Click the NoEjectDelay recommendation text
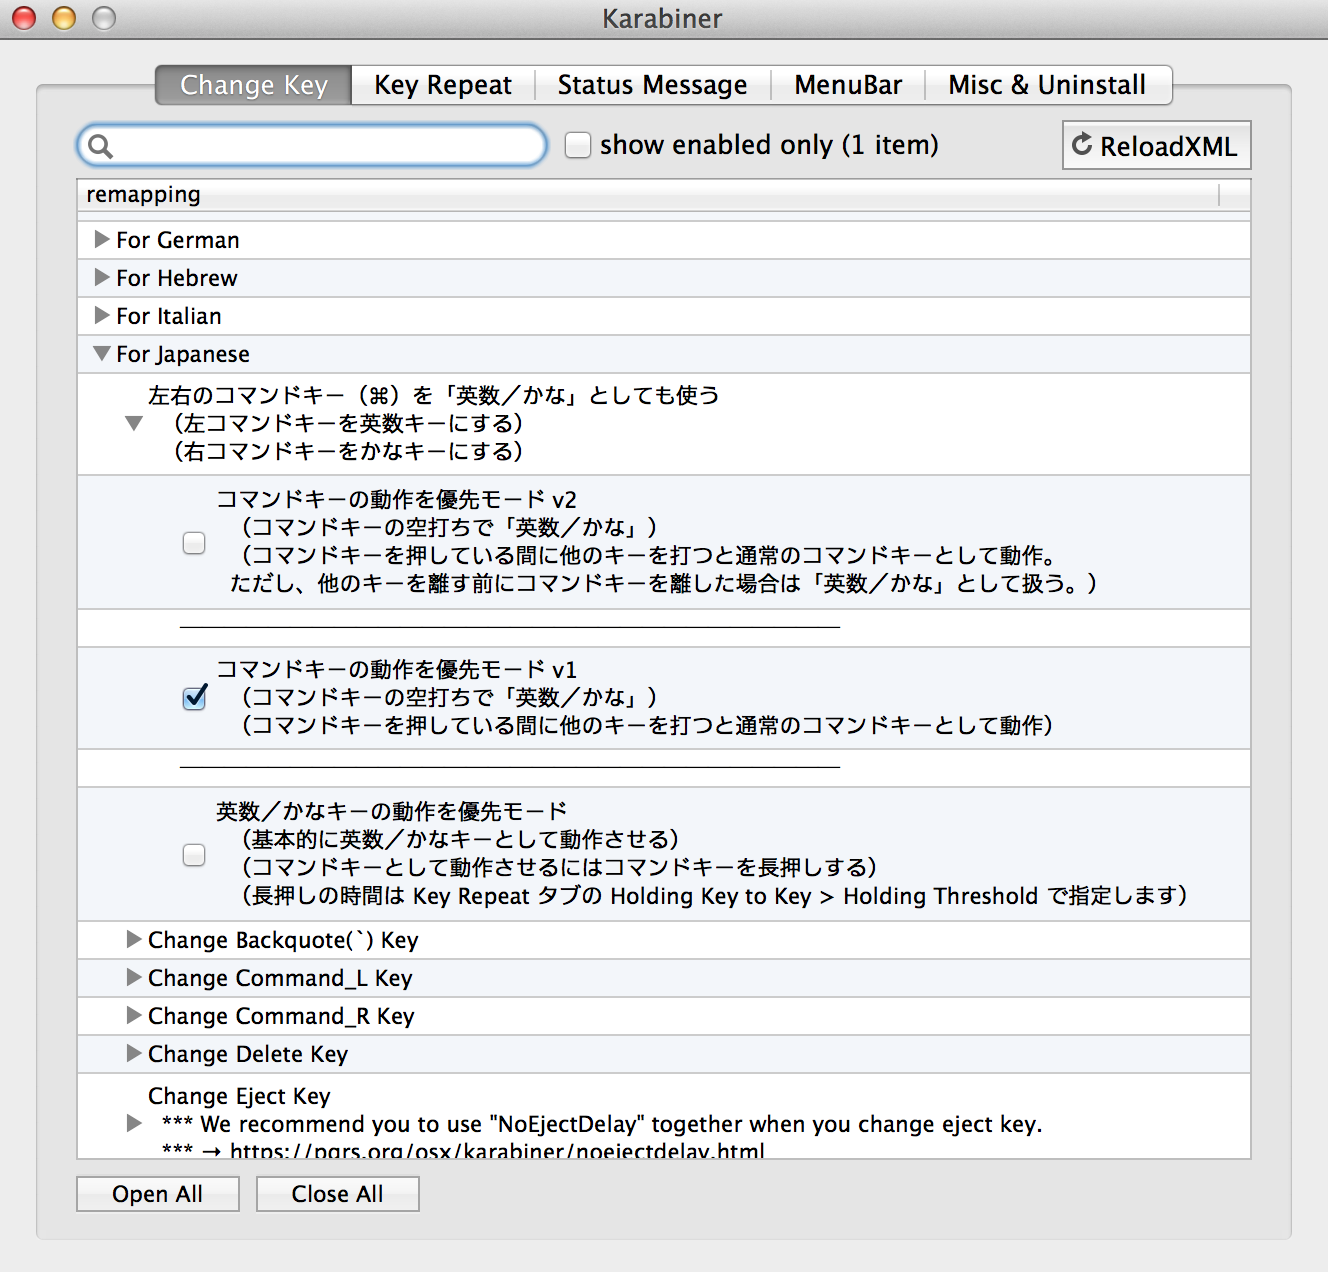The width and height of the screenshot is (1328, 1272). click(602, 1124)
